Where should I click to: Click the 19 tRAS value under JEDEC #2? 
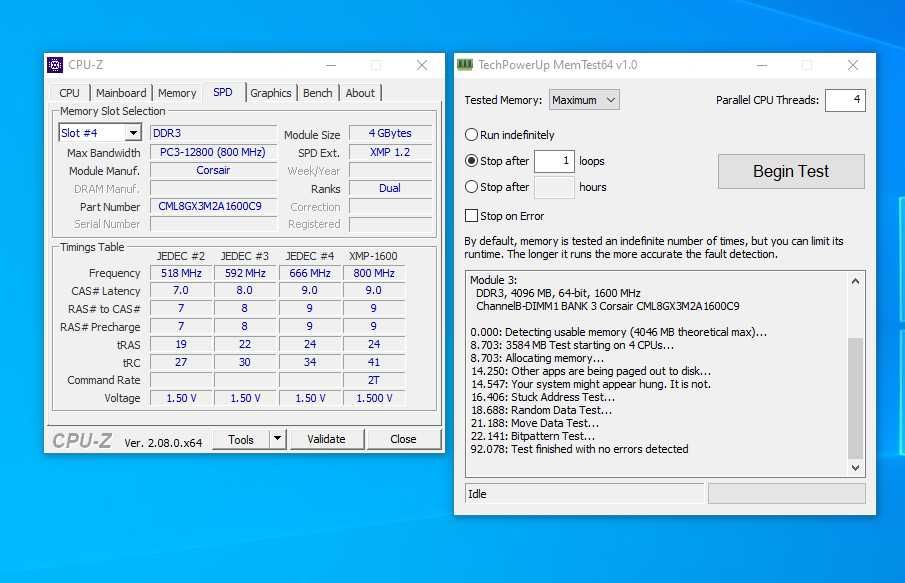pos(181,344)
